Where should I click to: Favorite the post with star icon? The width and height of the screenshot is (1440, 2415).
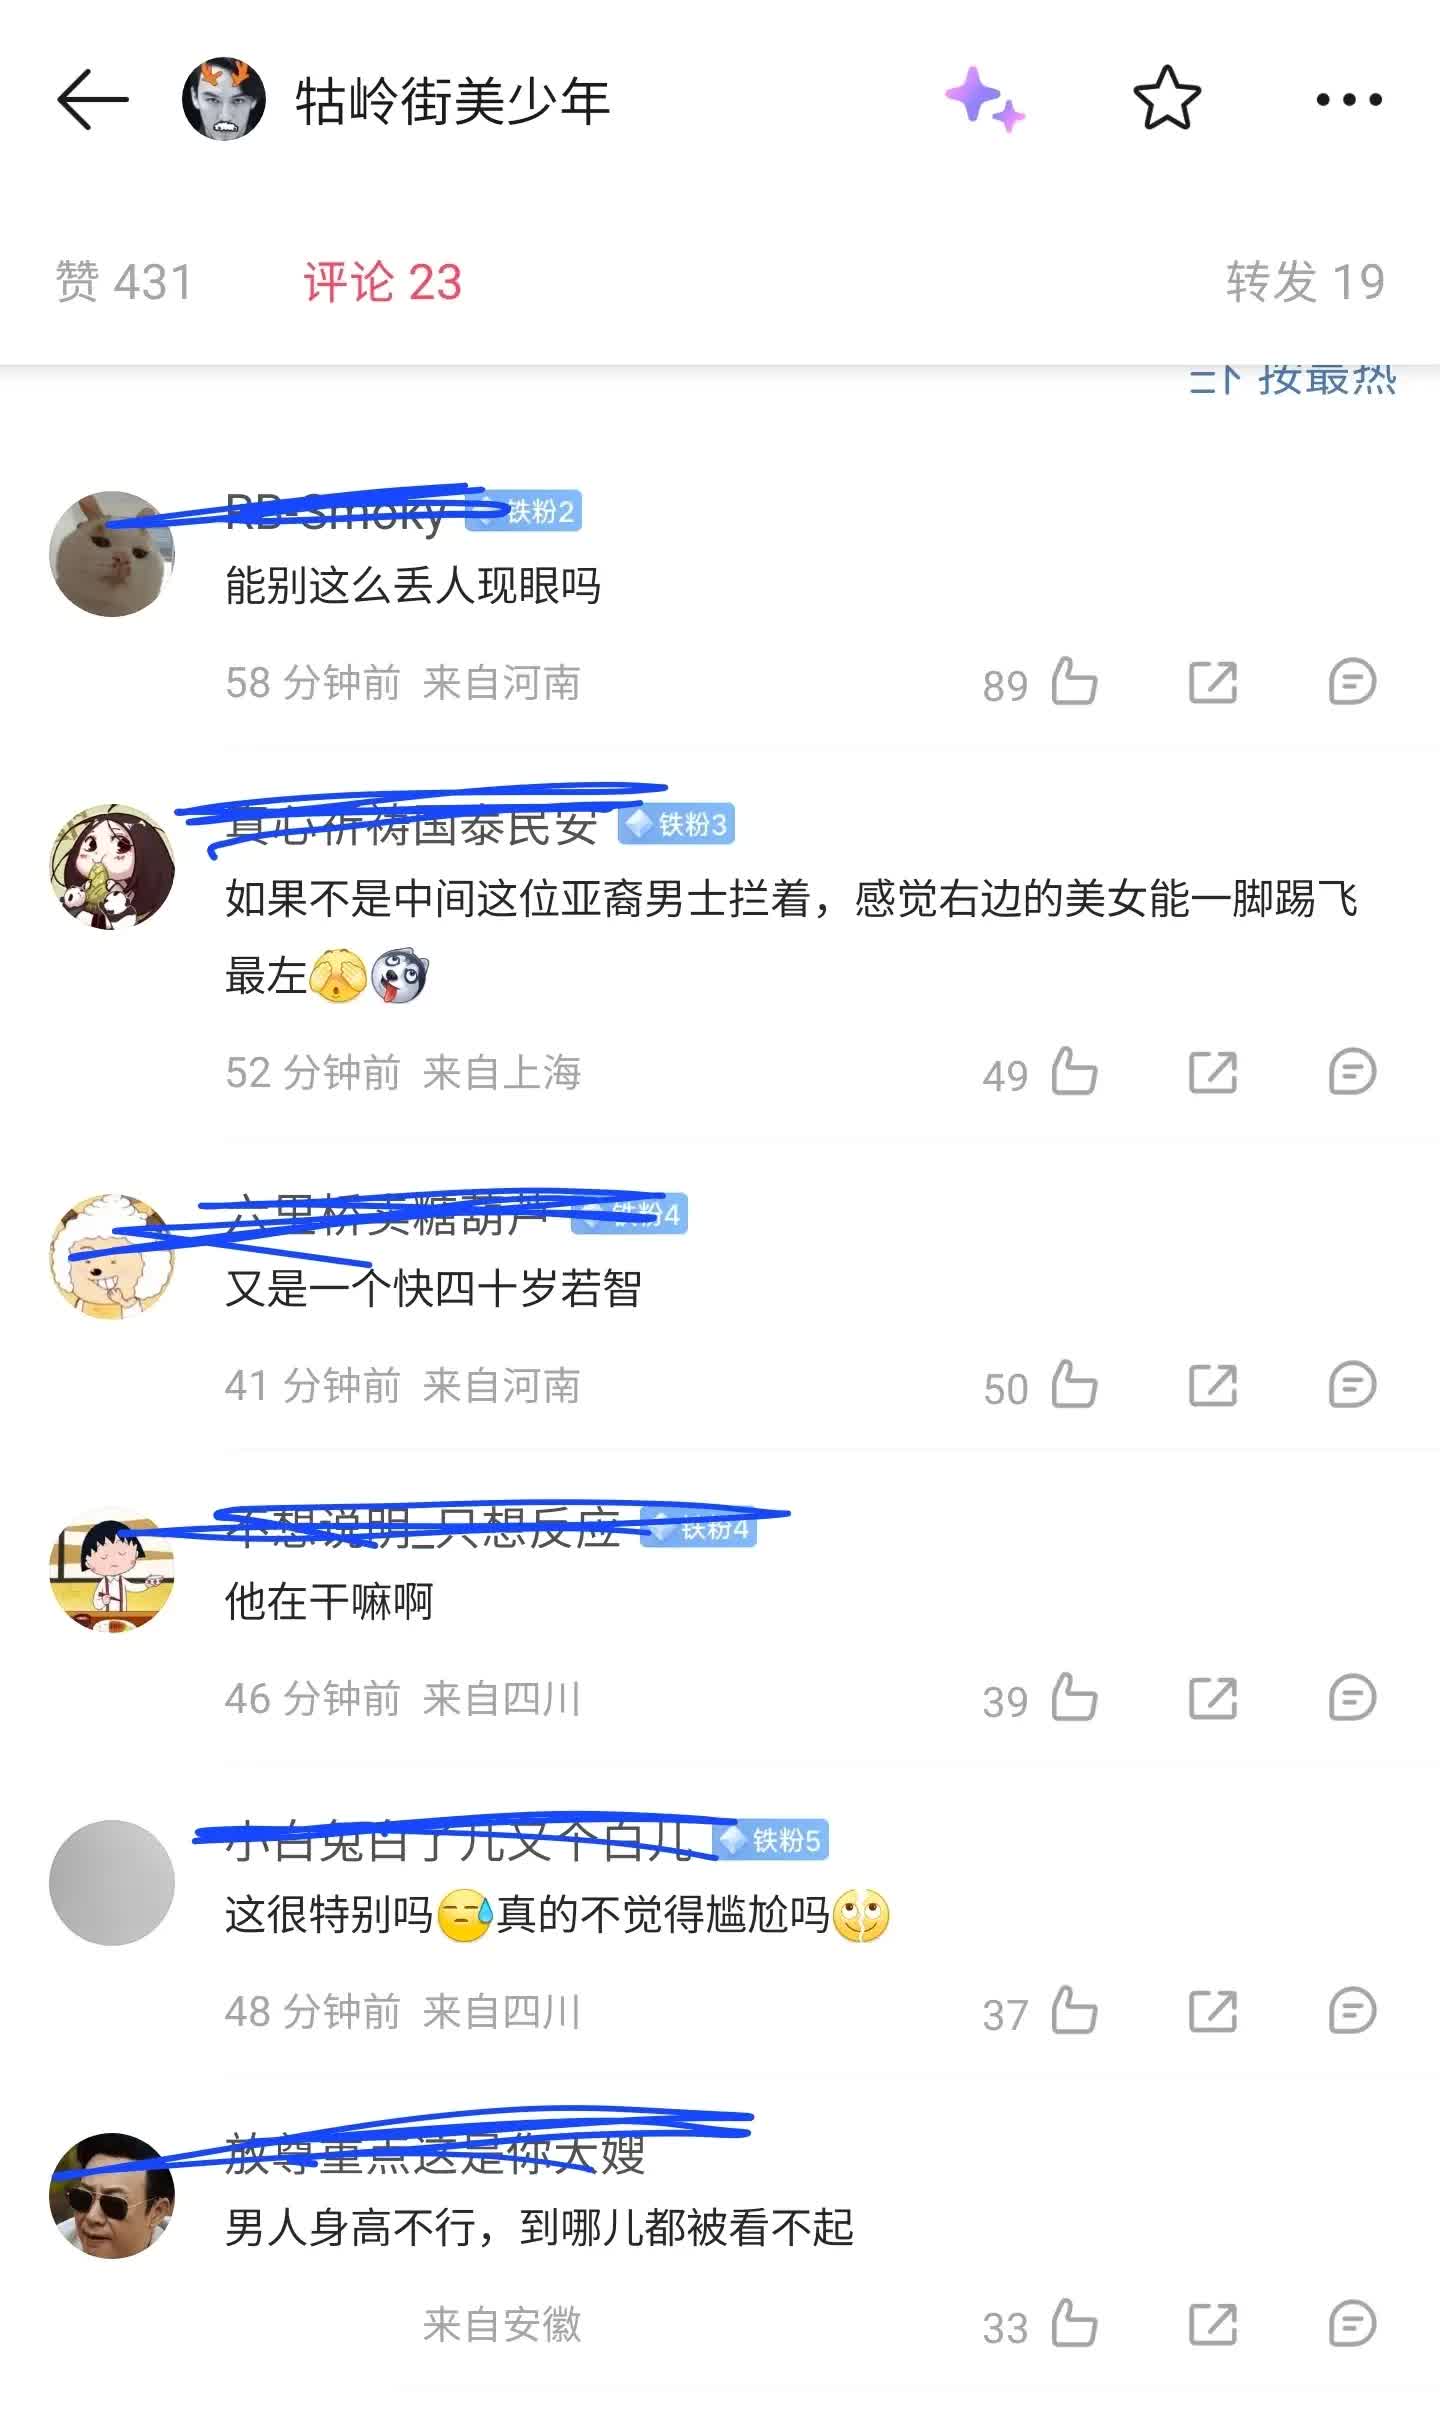(x=1167, y=98)
